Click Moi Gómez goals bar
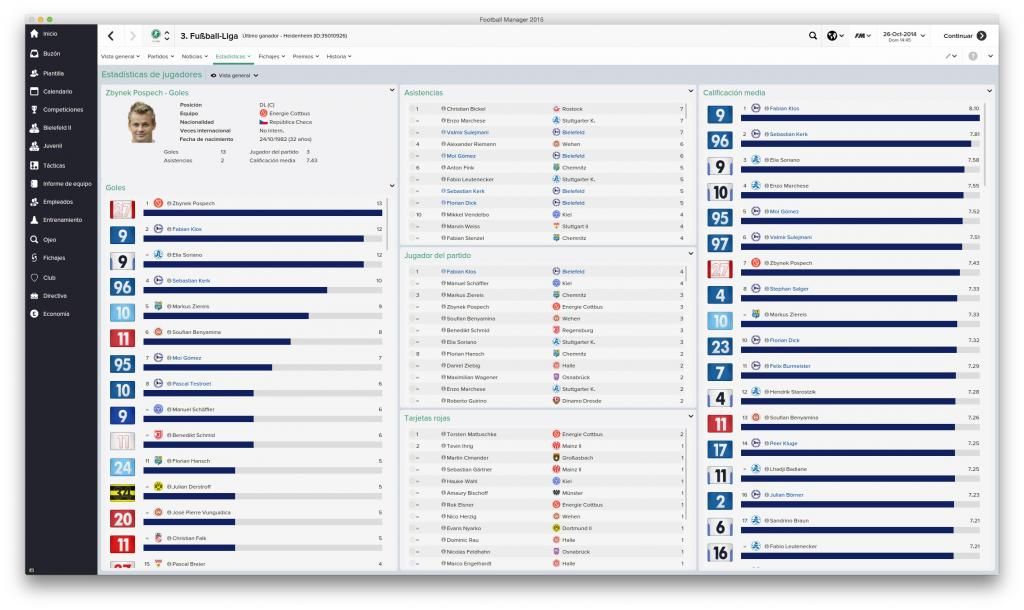 coord(263,368)
